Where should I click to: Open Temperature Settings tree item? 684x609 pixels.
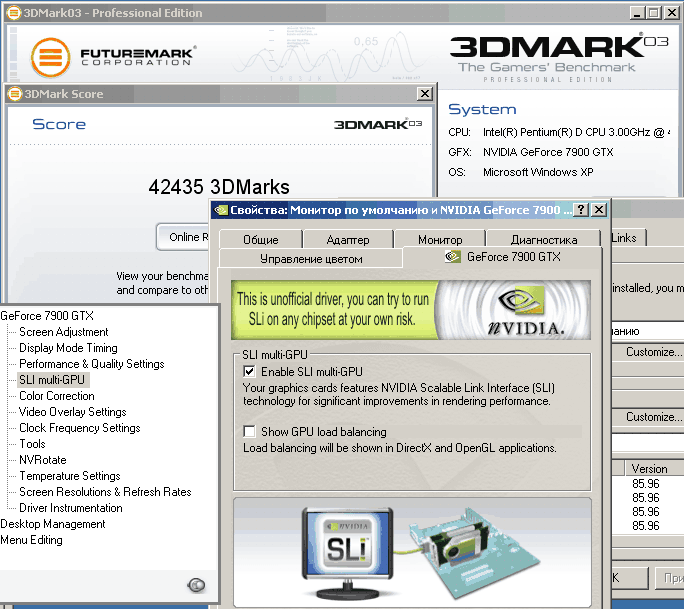pos(70,476)
